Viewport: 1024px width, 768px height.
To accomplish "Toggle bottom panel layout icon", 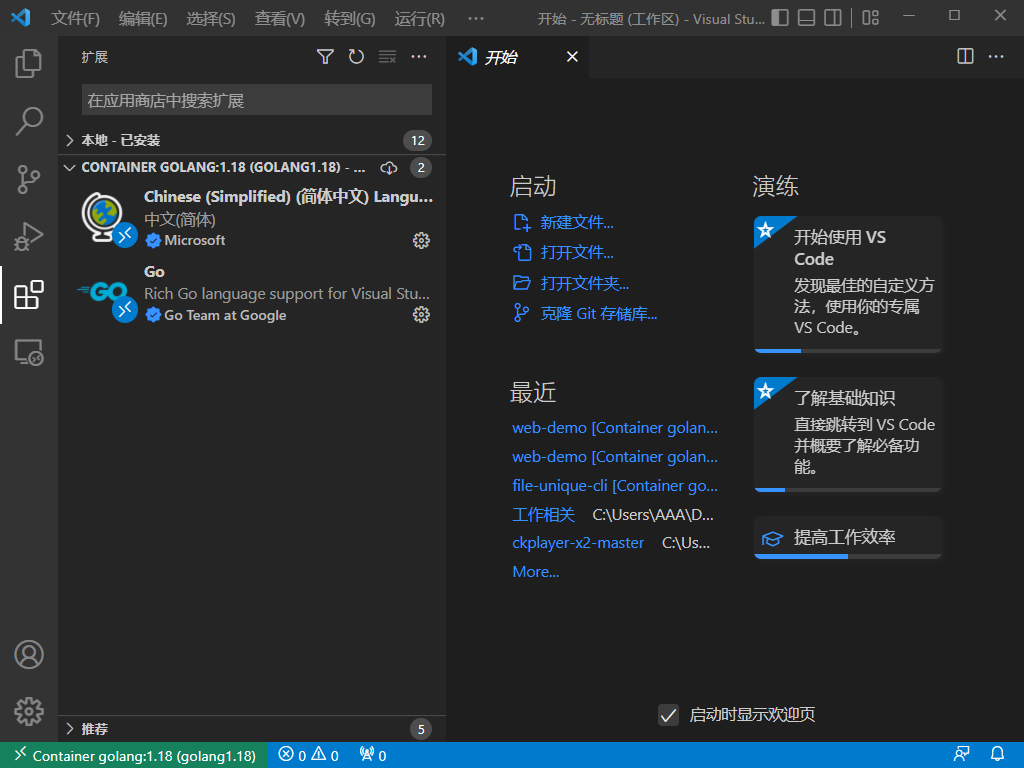I will [807, 18].
